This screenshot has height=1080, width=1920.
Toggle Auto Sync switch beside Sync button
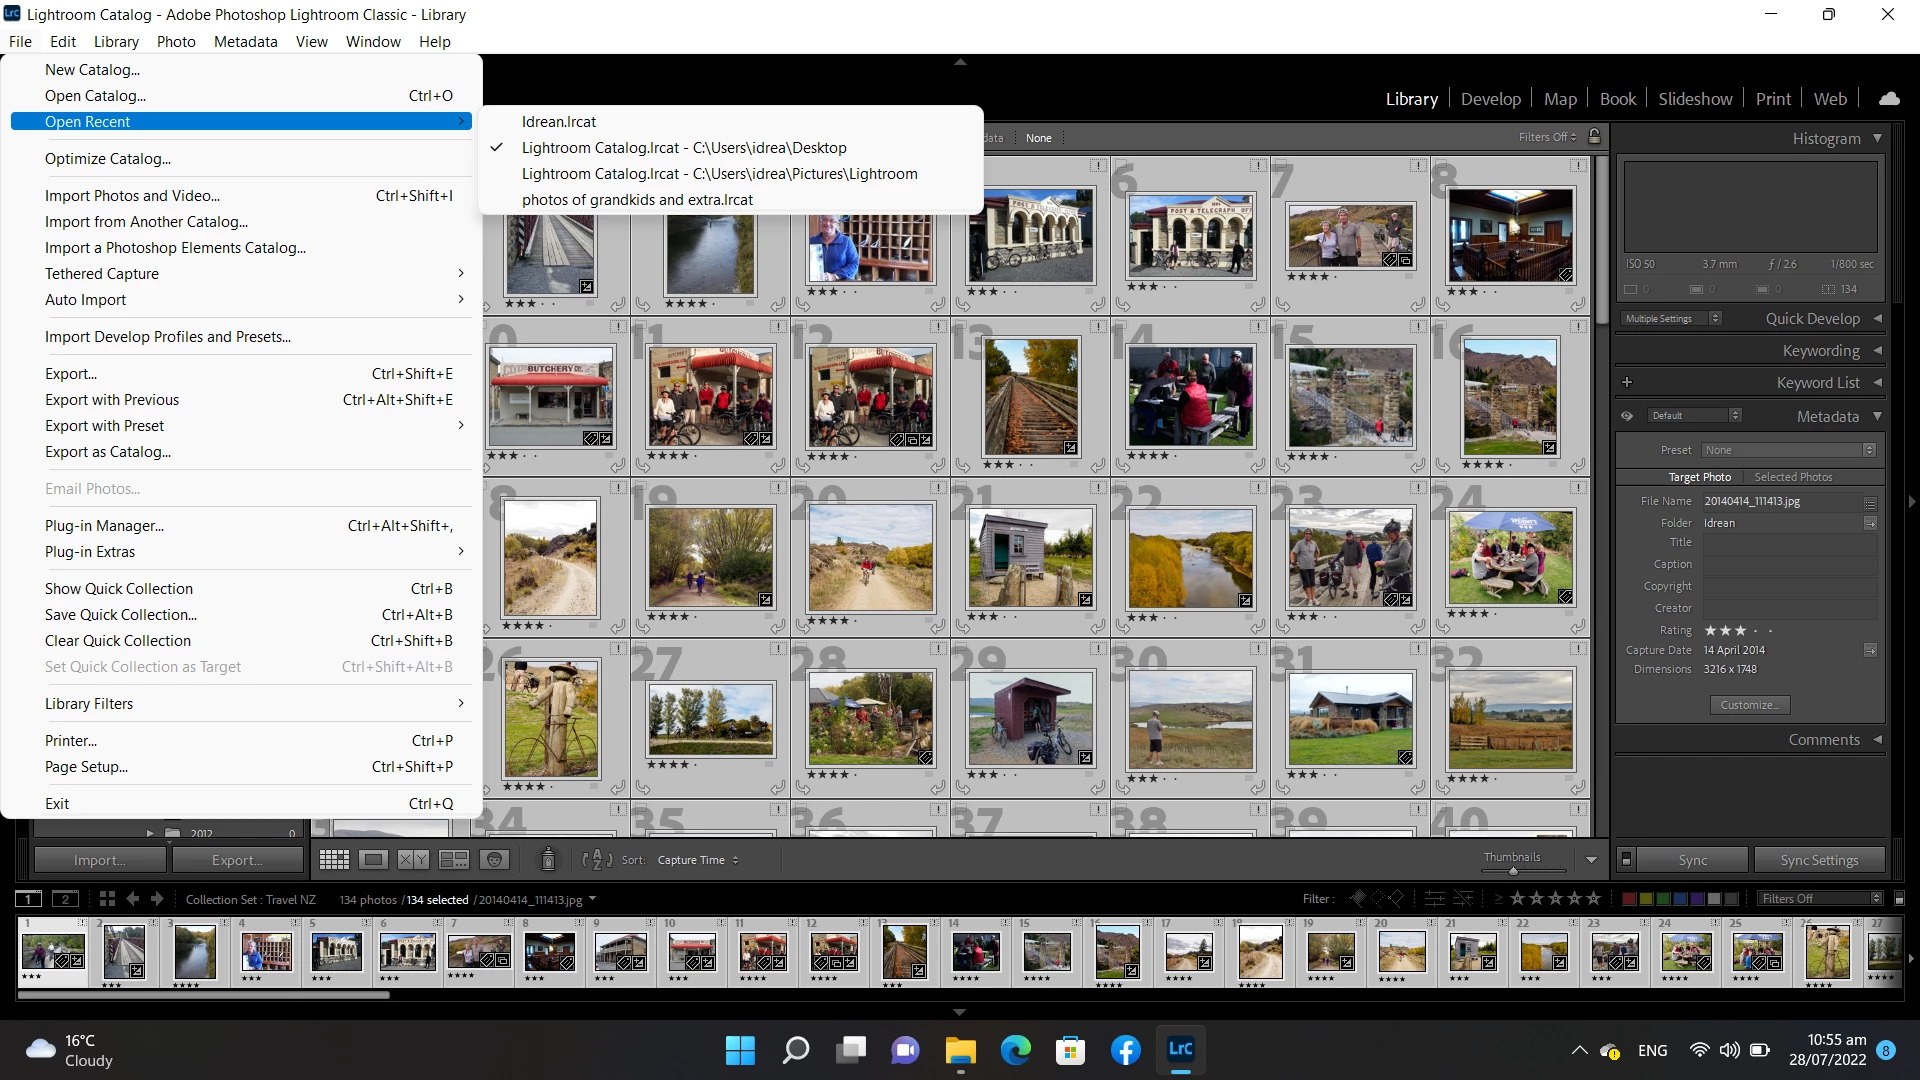[1626, 860]
